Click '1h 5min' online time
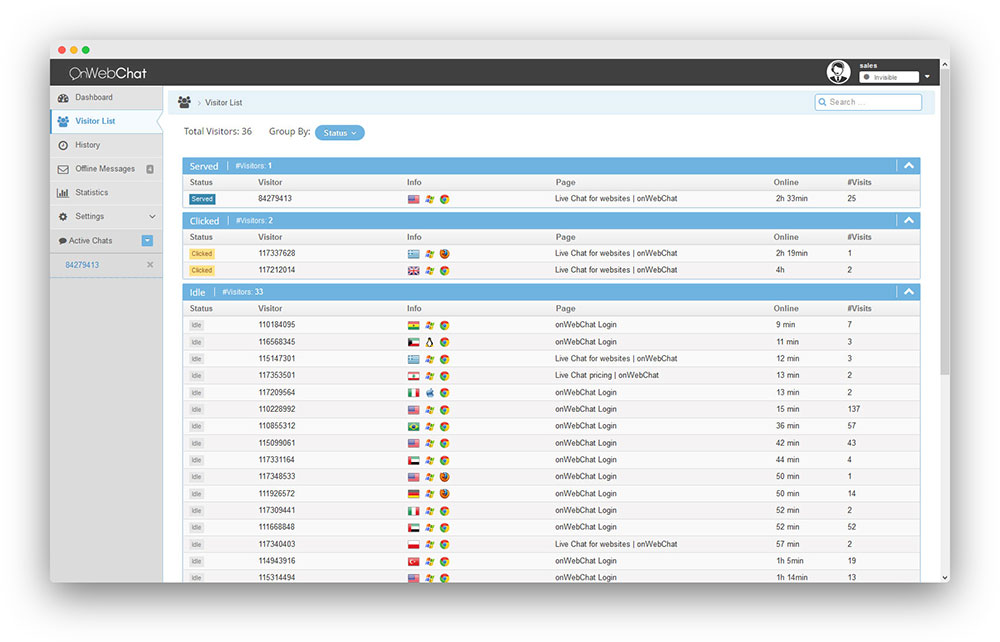This screenshot has width=1000, height=642. click(790, 561)
